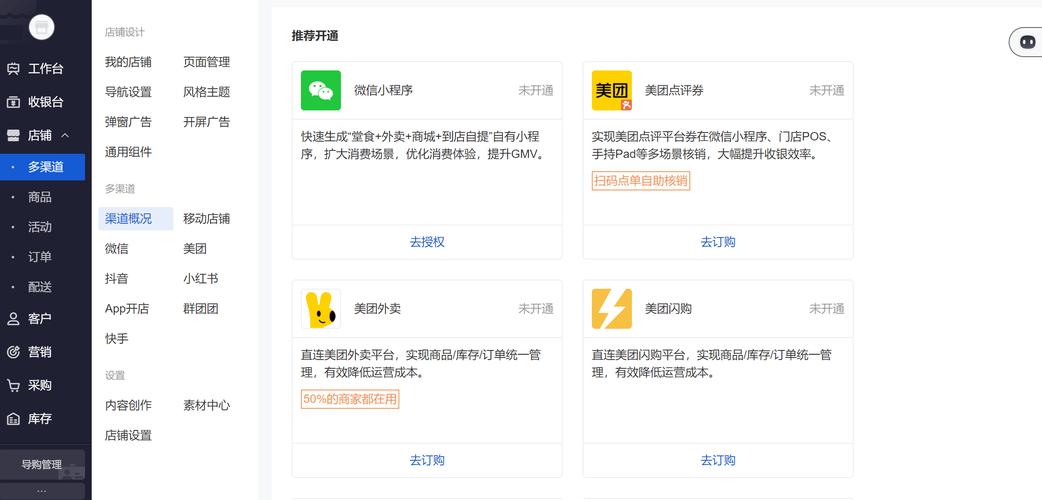Click the 美团点评券 yellow logo
Screen dimensions: 1042x500
(x=612, y=90)
